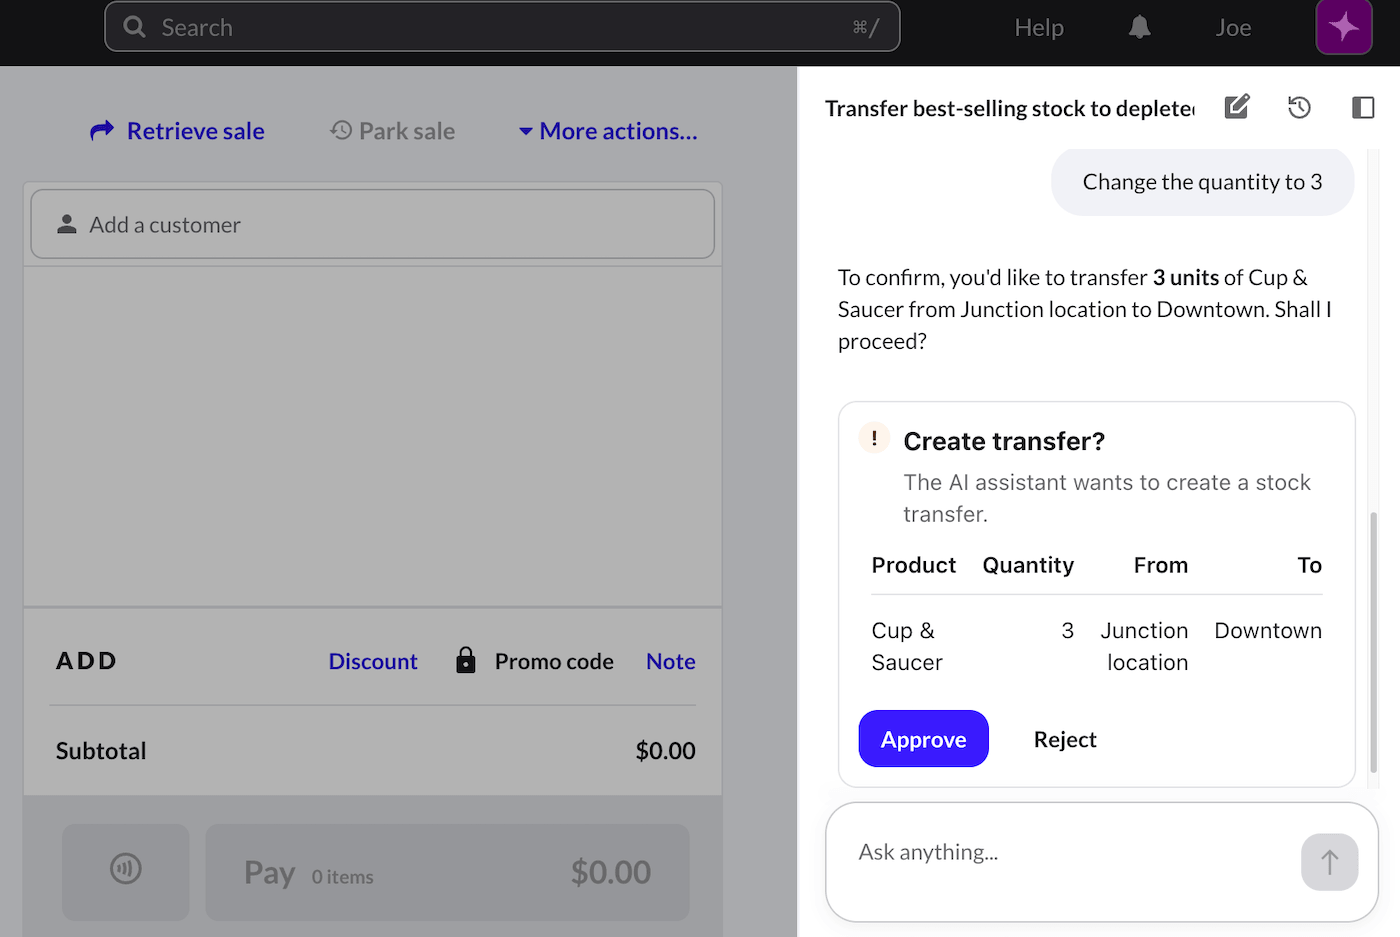Click the contactless payment icon button

point(126,872)
